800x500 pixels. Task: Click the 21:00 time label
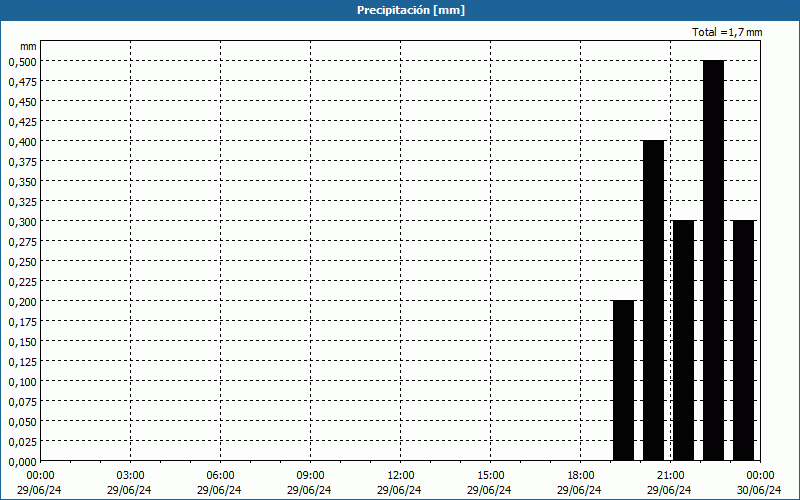(x=670, y=476)
